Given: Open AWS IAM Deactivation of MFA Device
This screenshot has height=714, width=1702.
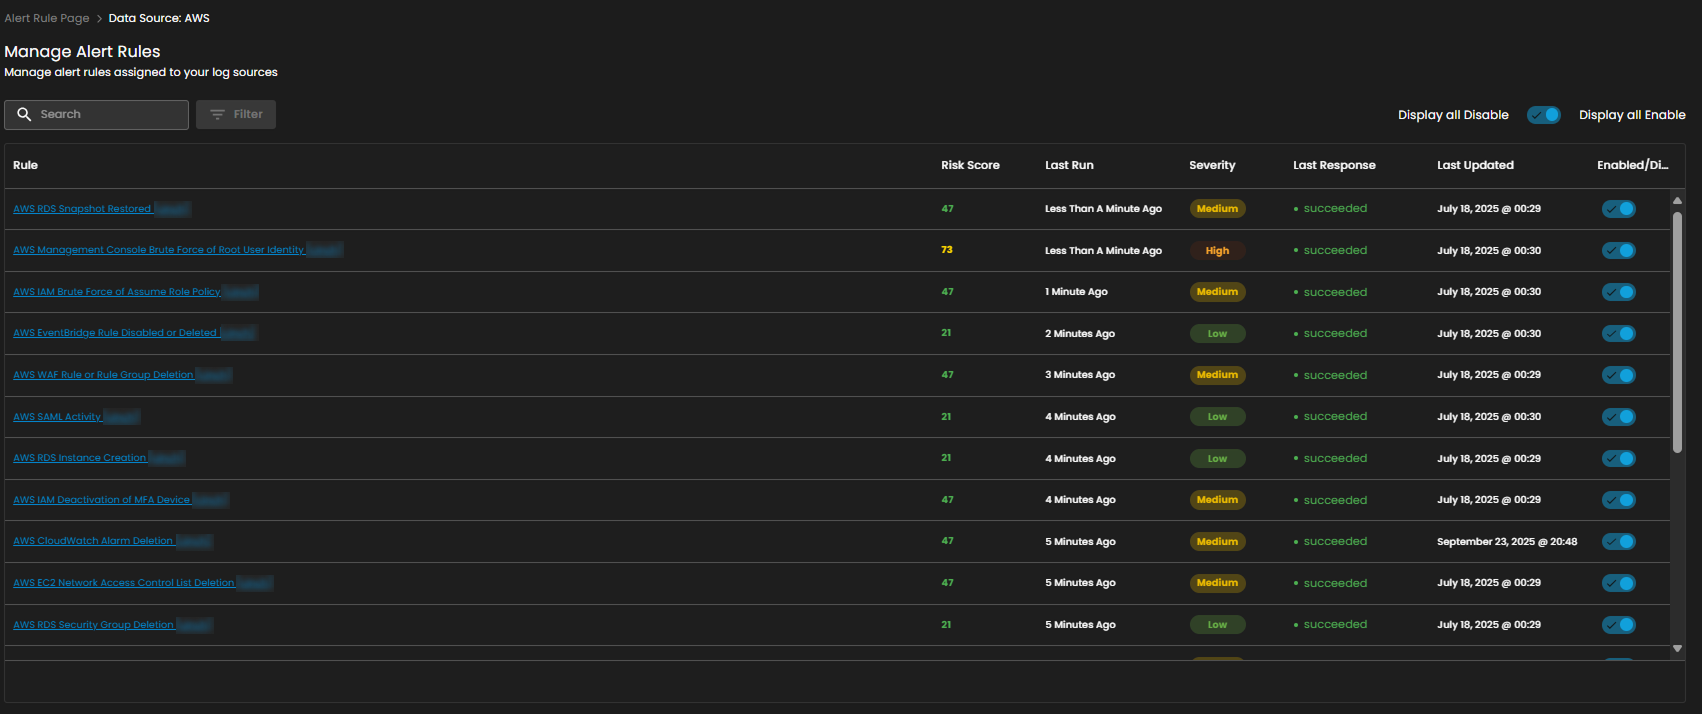Looking at the screenshot, I should click(x=101, y=500).
